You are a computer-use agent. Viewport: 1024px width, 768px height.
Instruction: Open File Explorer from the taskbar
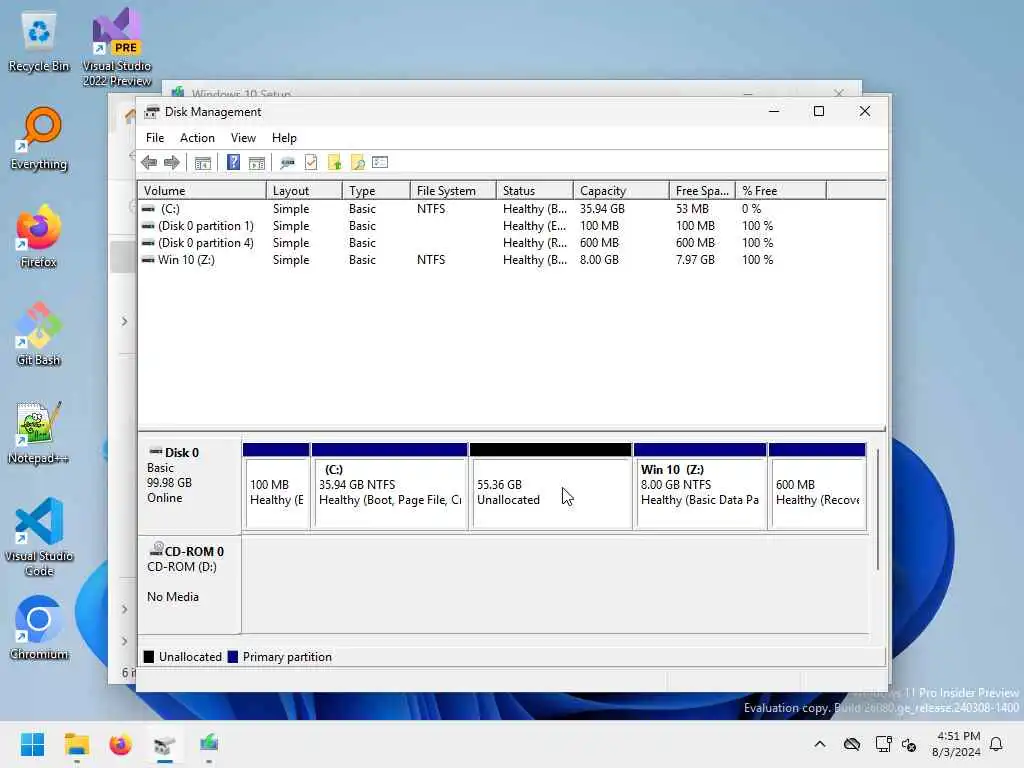click(x=77, y=744)
